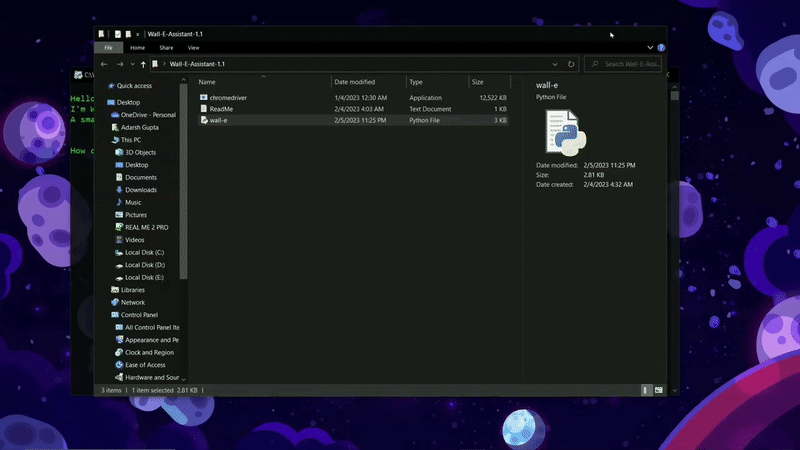The width and height of the screenshot is (800, 450).
Task: Open the File menu tab
Action: click(108, 47)
